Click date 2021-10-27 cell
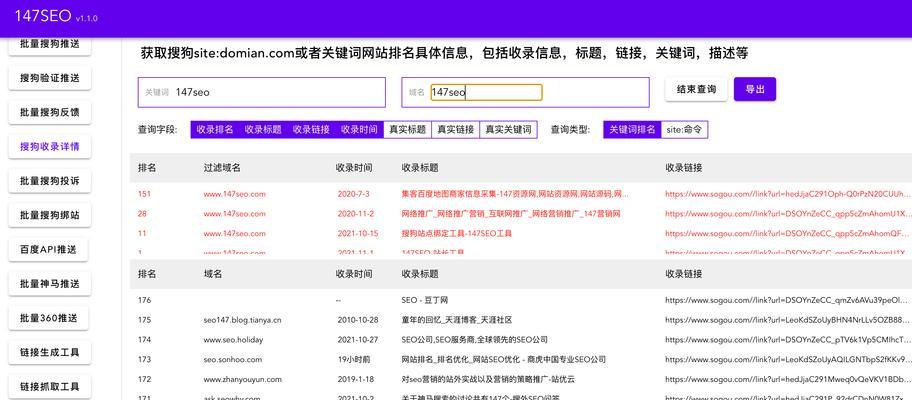Viewport: 912px width, 400px height. tap(358, 340)
